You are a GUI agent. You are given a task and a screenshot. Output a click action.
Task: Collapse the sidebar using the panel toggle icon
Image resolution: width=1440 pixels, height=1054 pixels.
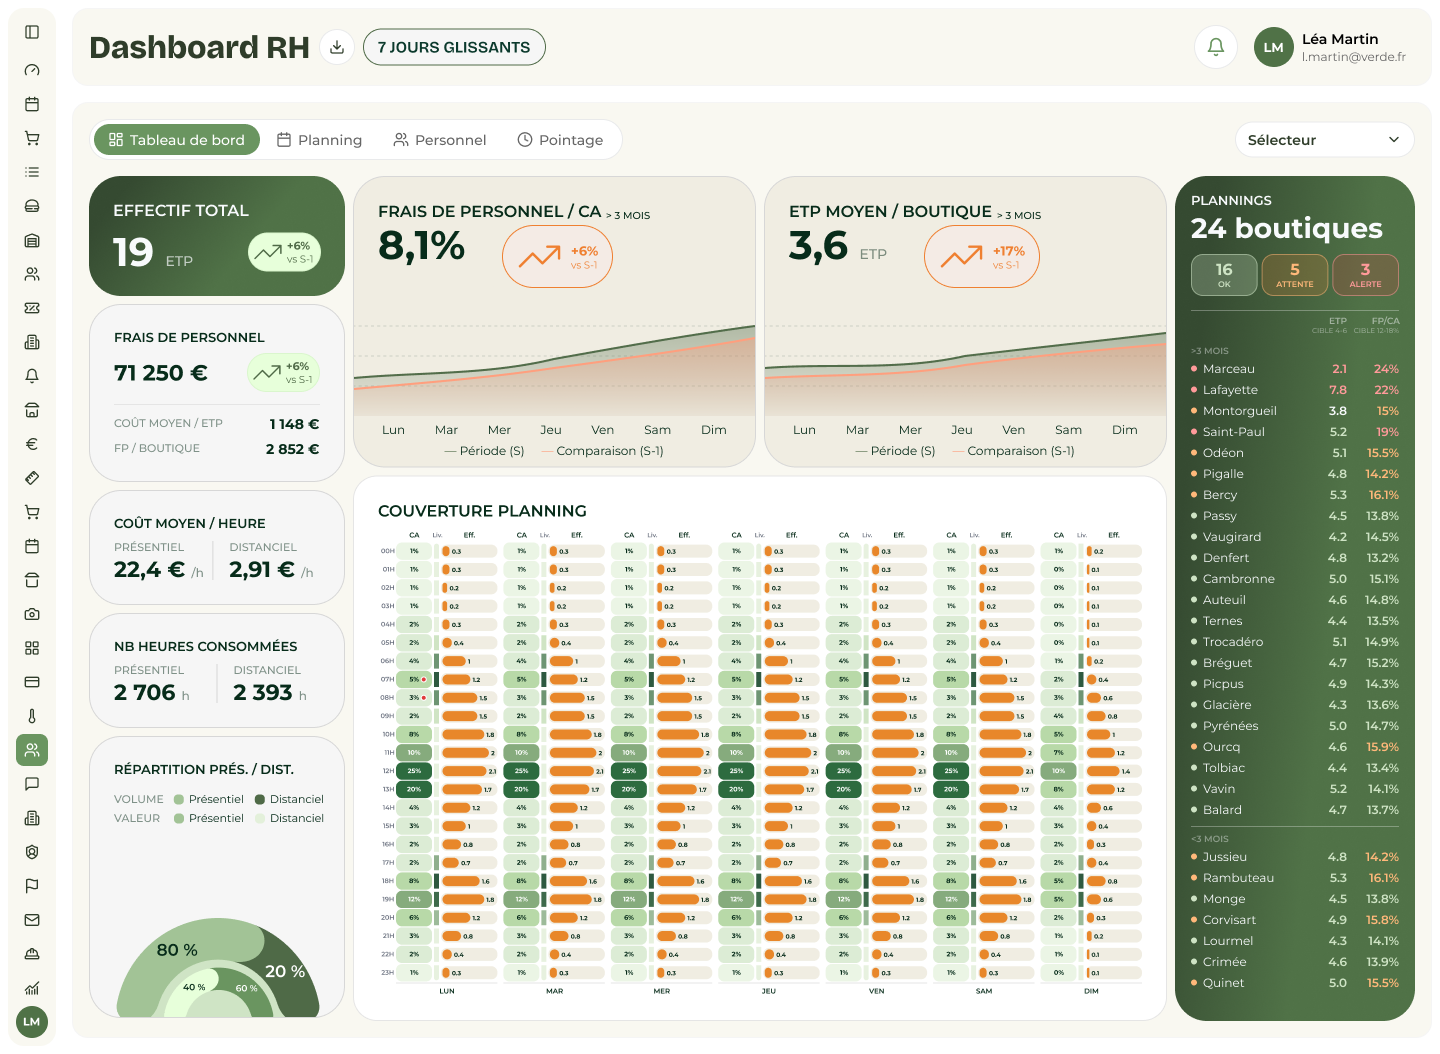click(32, 32)
